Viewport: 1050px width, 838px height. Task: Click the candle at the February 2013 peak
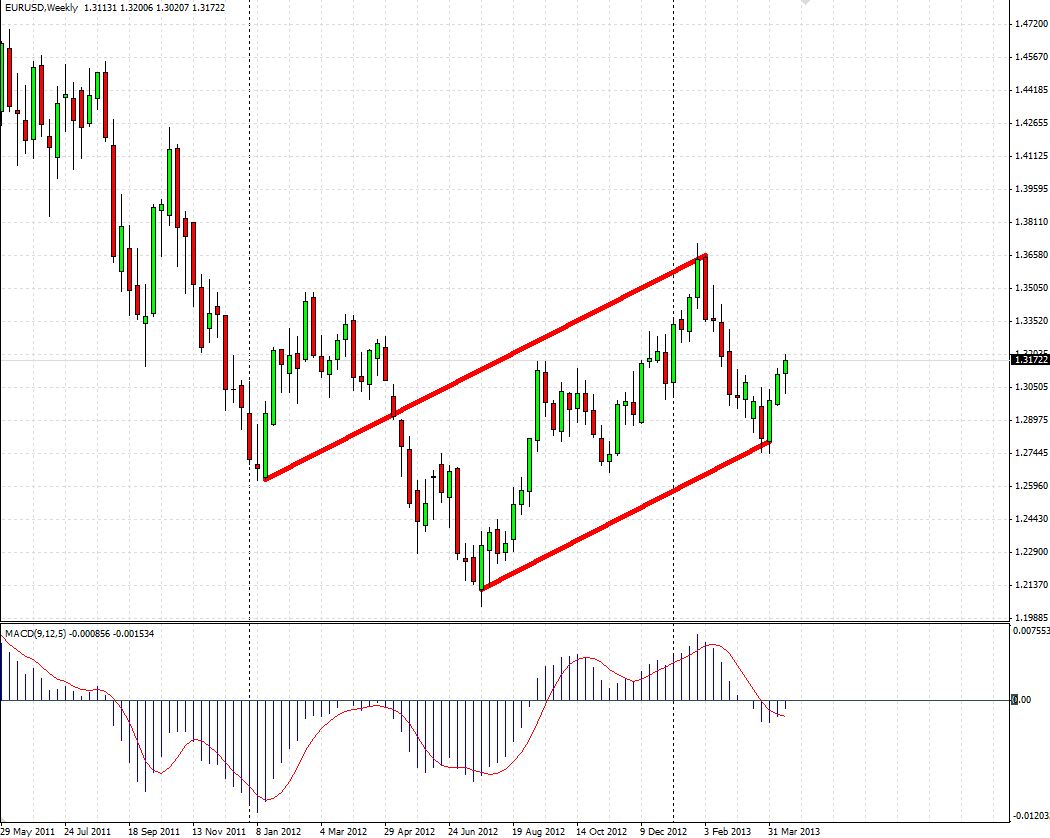pyautogui.click(x=698, y=278)
